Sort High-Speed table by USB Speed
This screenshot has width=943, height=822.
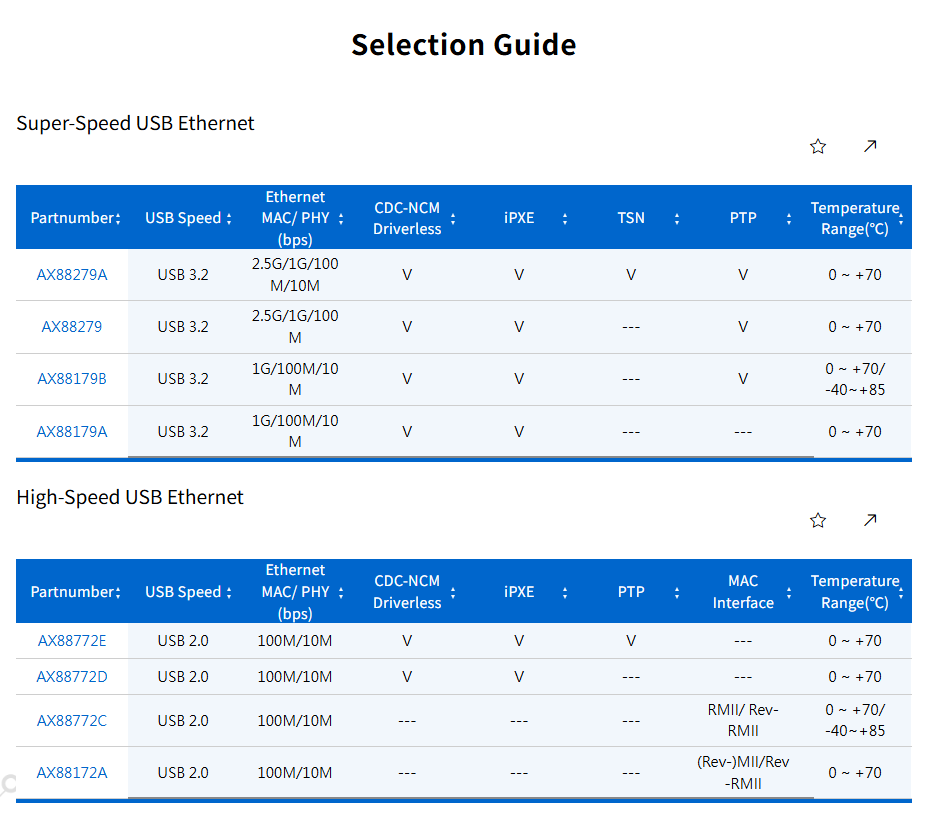(229, 592)
